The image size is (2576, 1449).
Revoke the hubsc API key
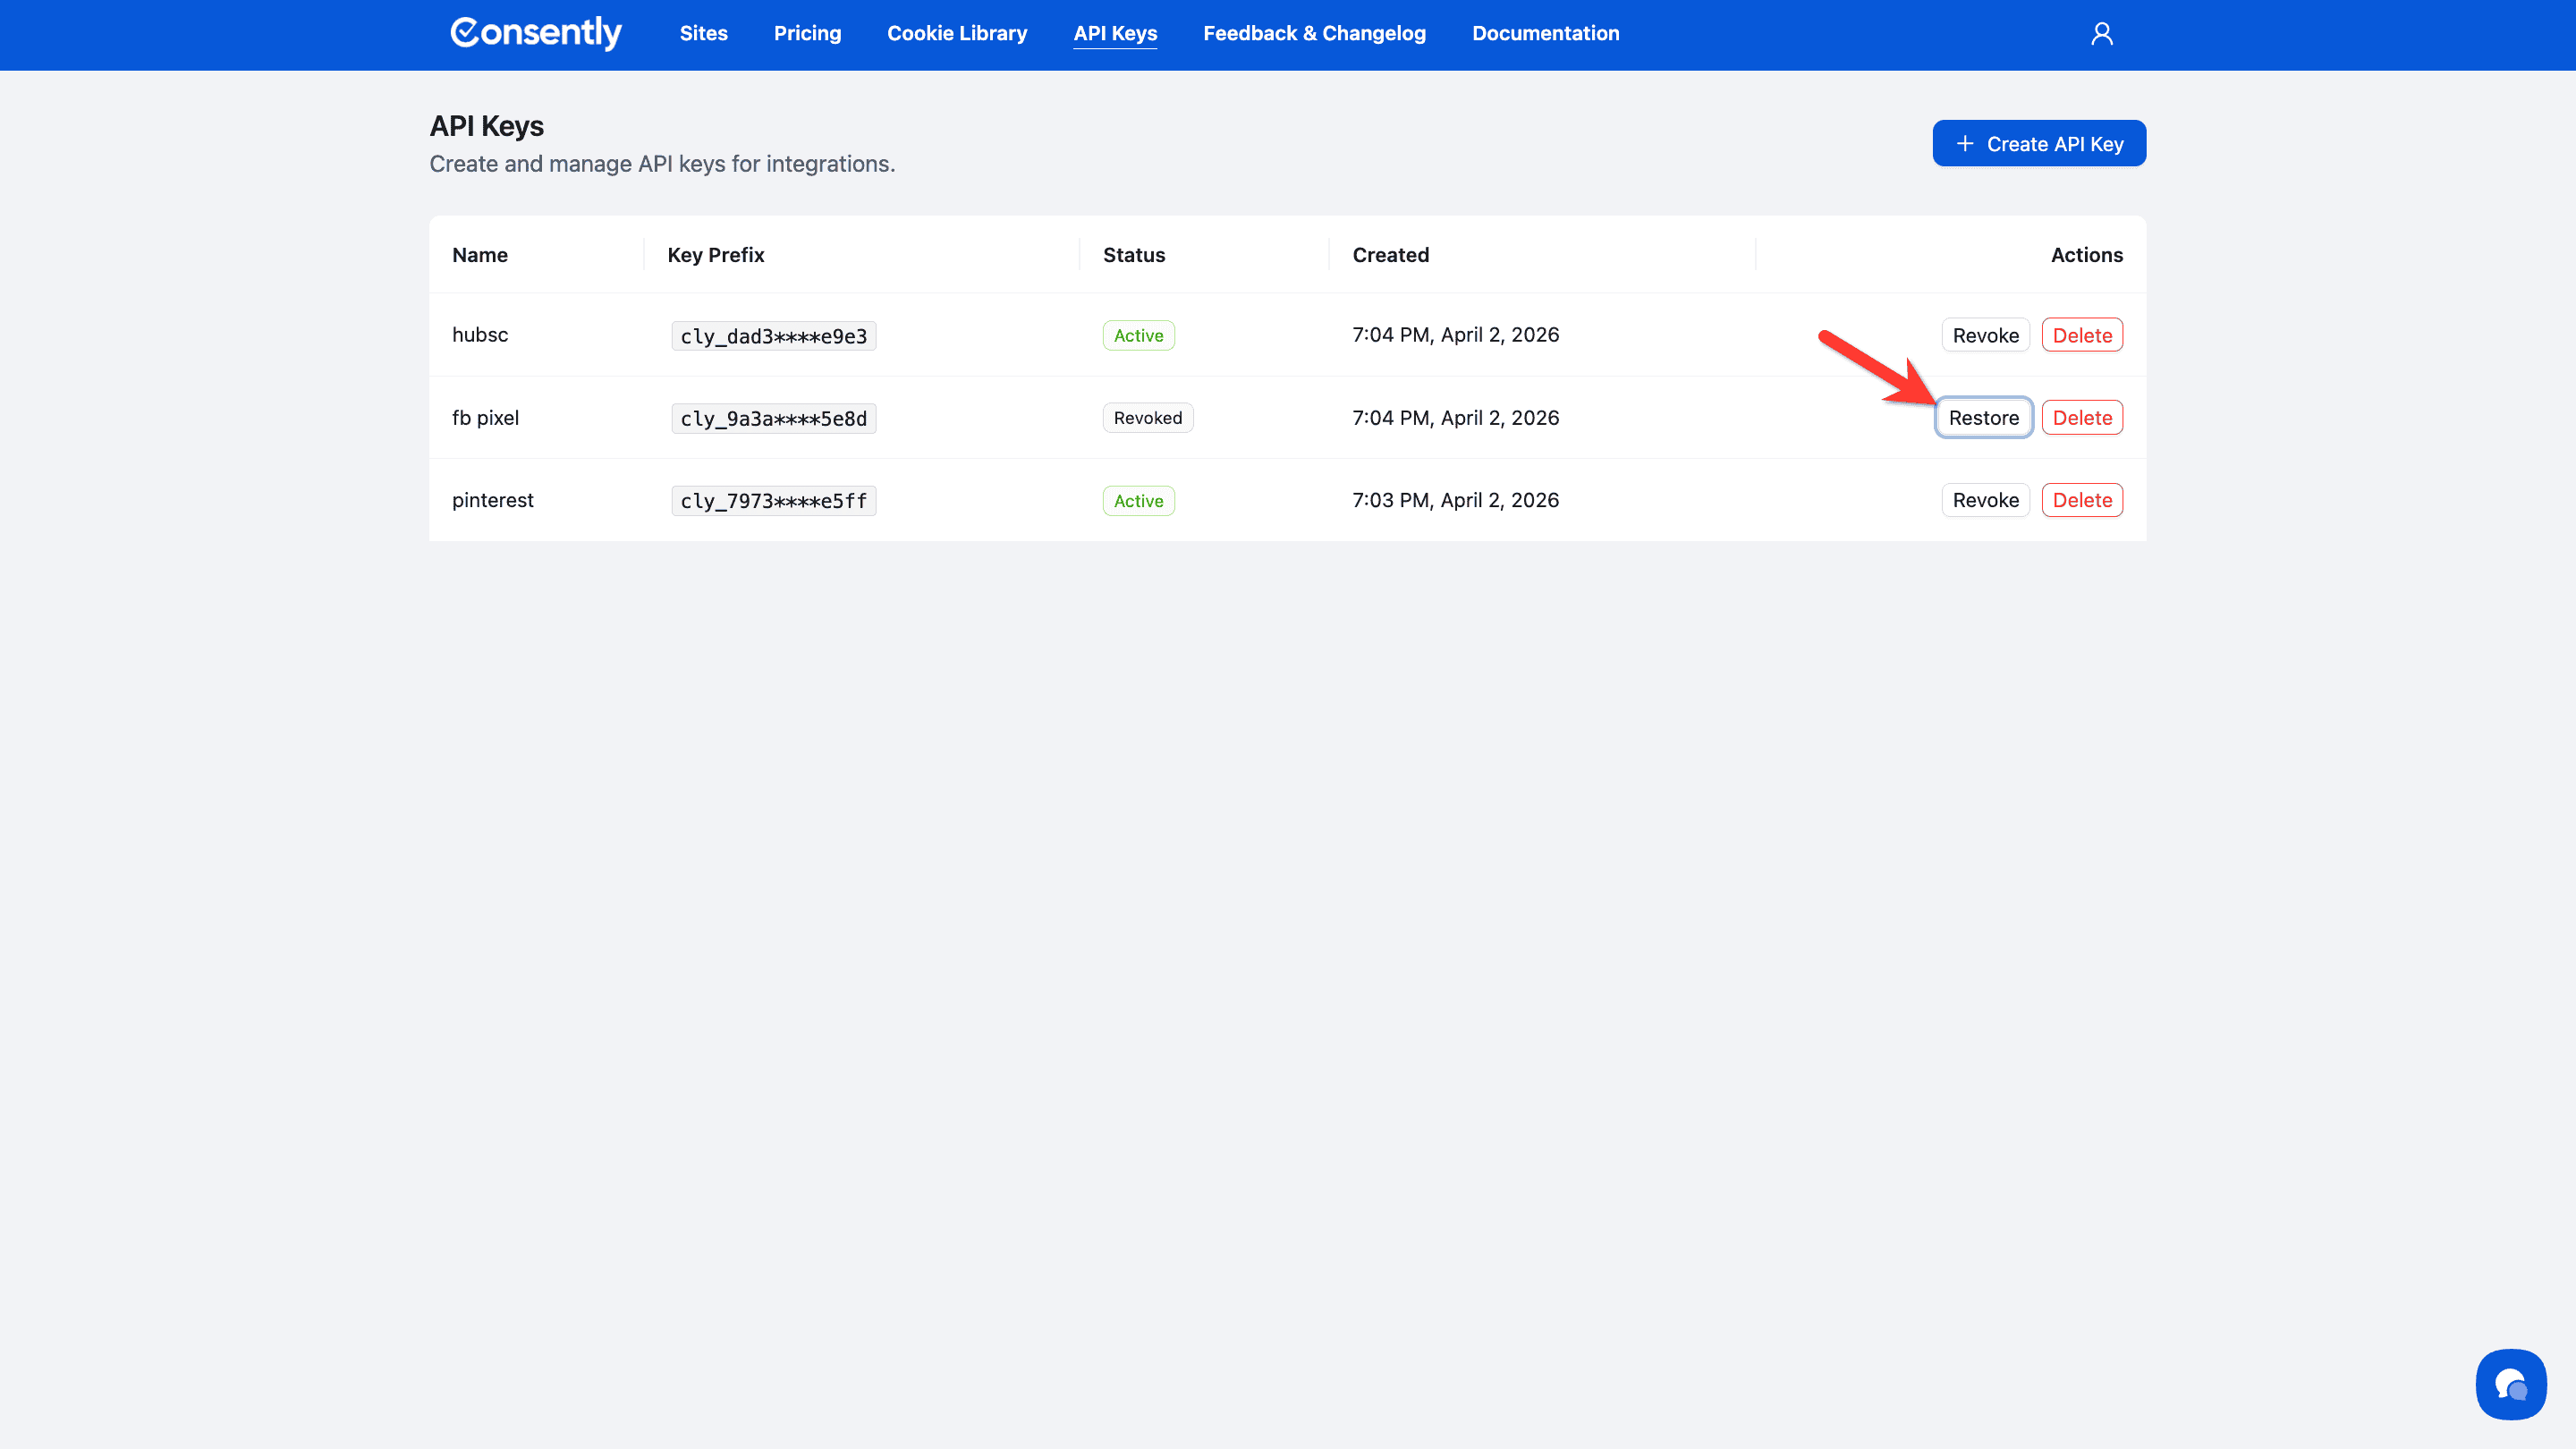coord(1985,335)
